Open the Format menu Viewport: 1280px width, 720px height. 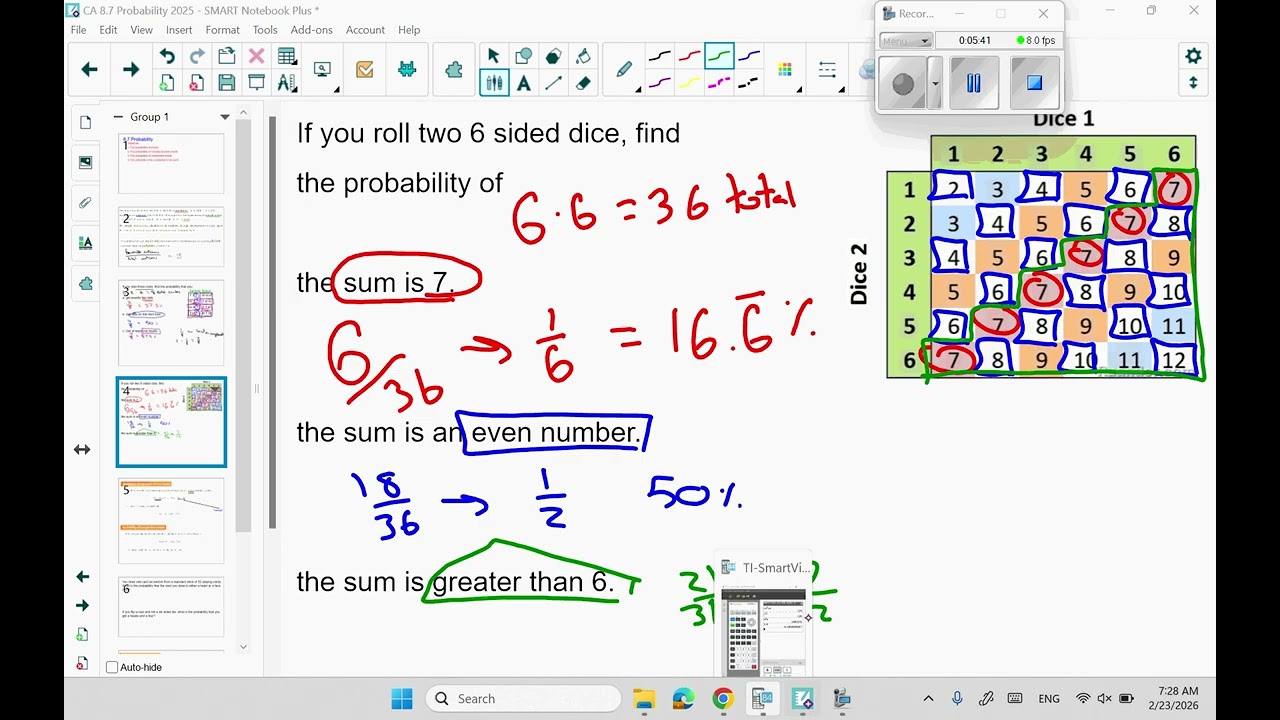pyautogui.click(x=222, y=30)
